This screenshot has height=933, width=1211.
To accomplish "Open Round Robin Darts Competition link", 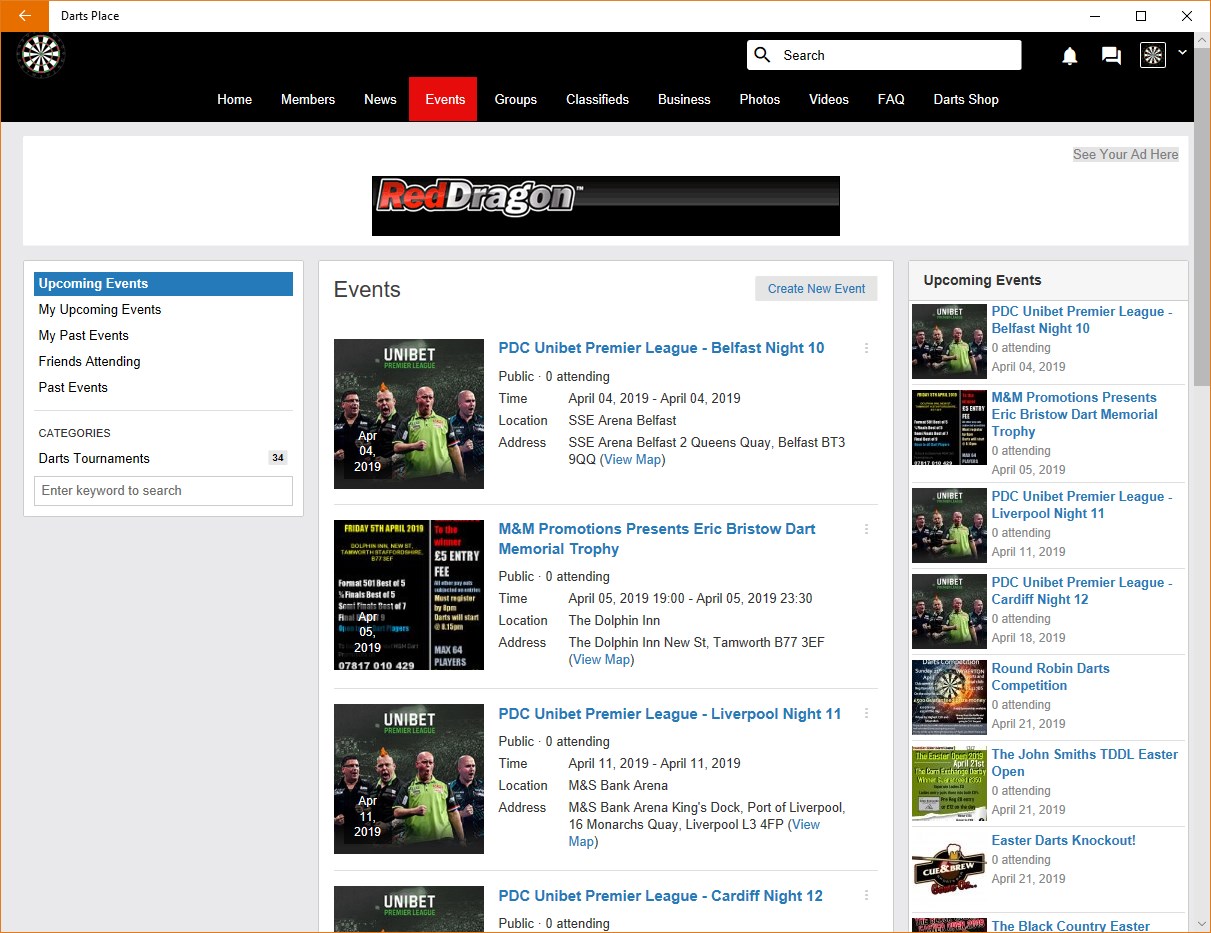I will [x=1050, y=677].
